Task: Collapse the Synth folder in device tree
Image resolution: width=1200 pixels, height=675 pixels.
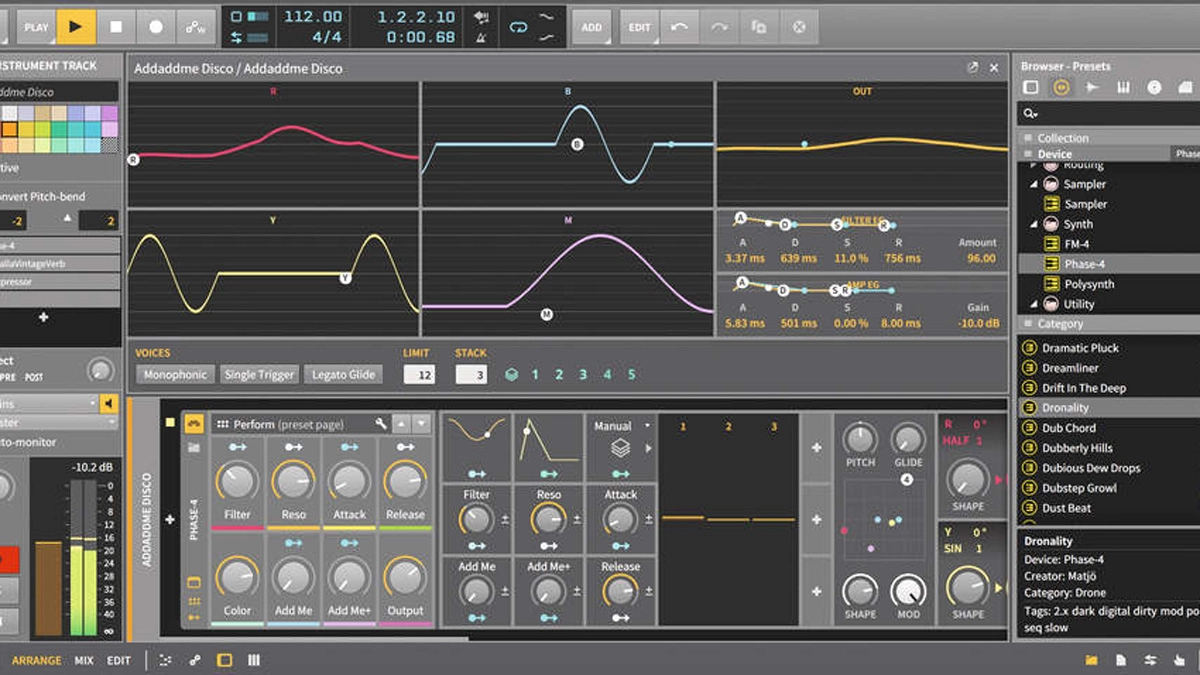Action: (1035, 224)
